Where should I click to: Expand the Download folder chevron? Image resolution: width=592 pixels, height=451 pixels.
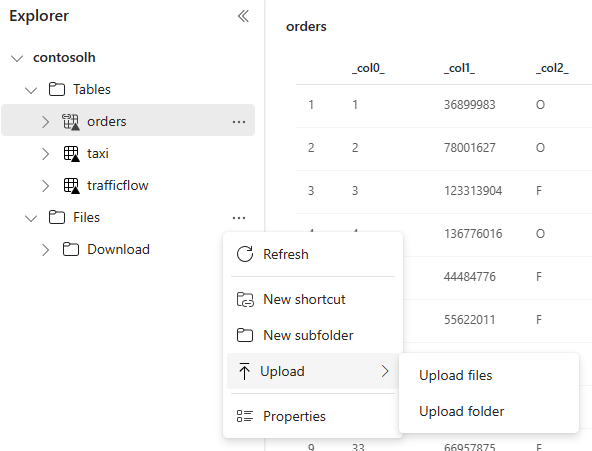pos(45,250)
